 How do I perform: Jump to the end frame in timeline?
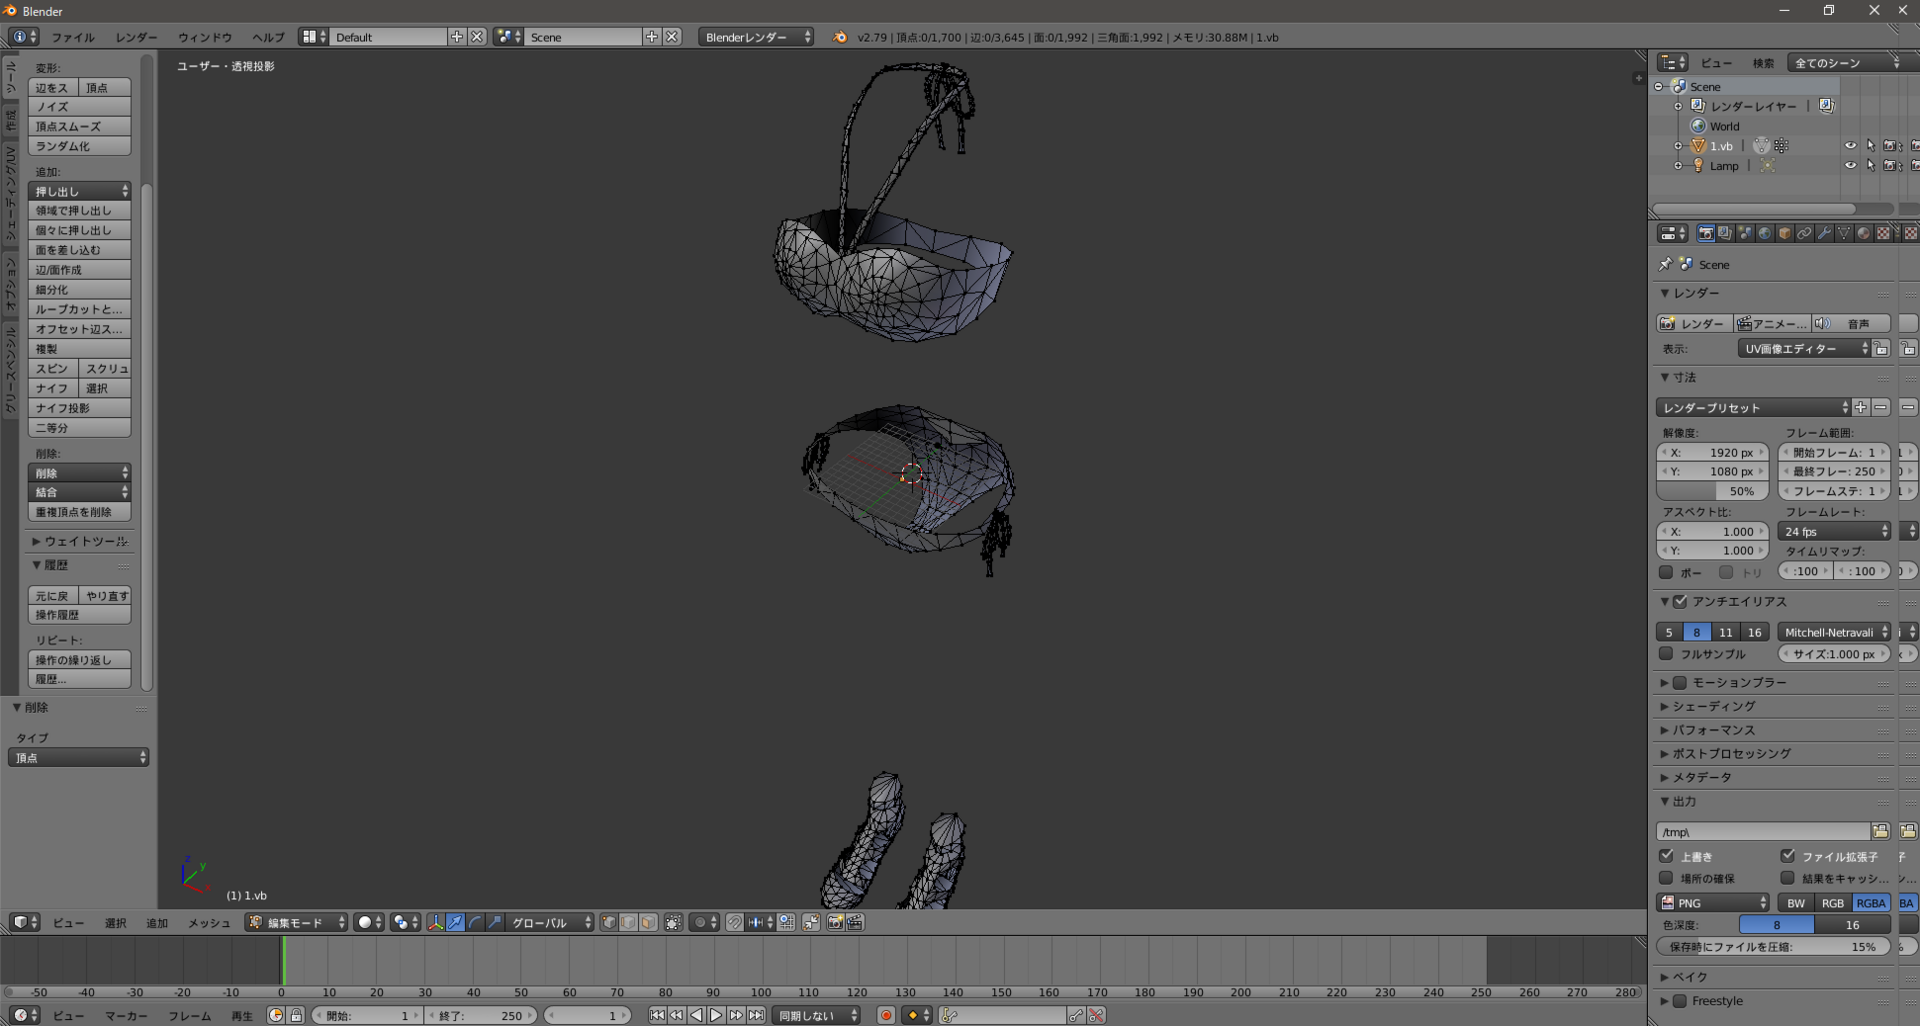coord(756,1015)
